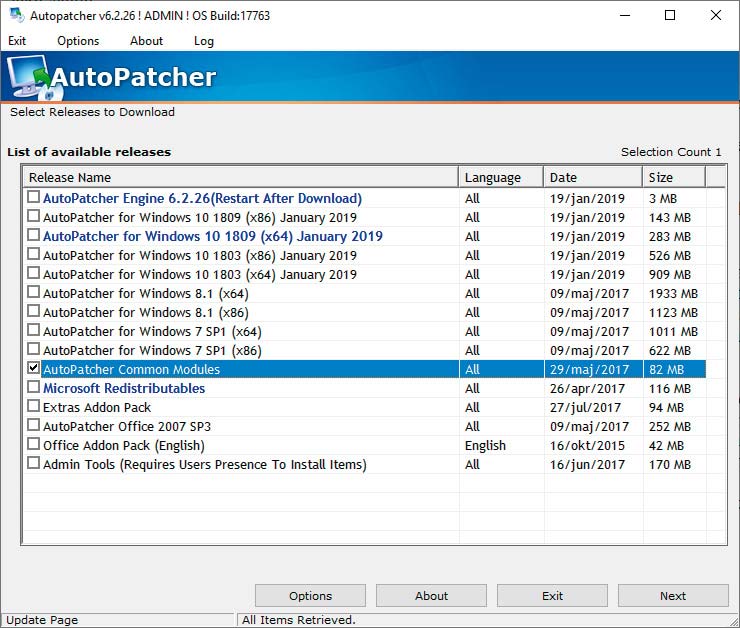Click the Options button at bottom
The width and height of the screenshot is (740, 628).
[x=311, y=596]
